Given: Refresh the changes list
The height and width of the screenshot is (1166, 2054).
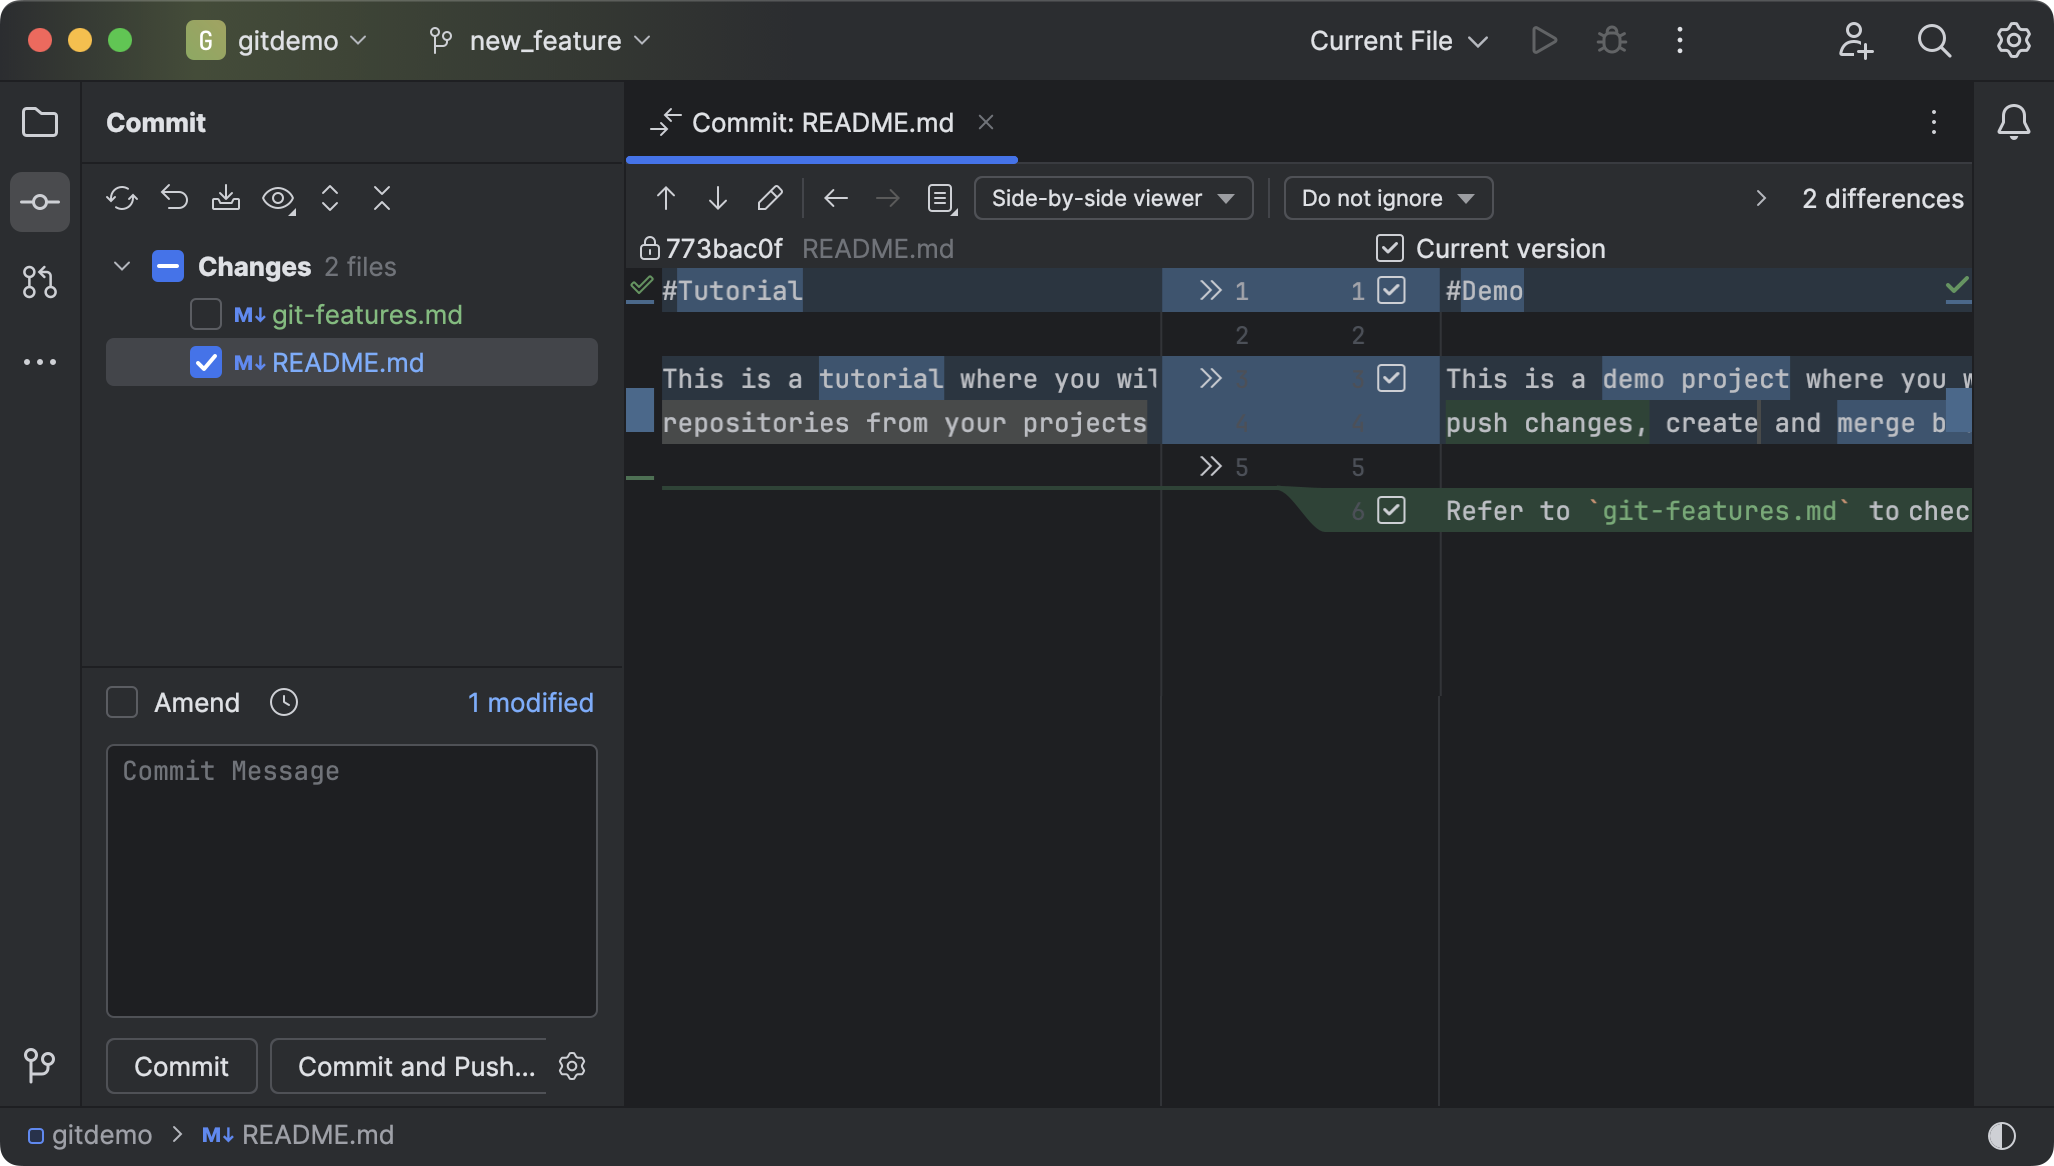Looking at the screenshot, I should tap(122, 198).
